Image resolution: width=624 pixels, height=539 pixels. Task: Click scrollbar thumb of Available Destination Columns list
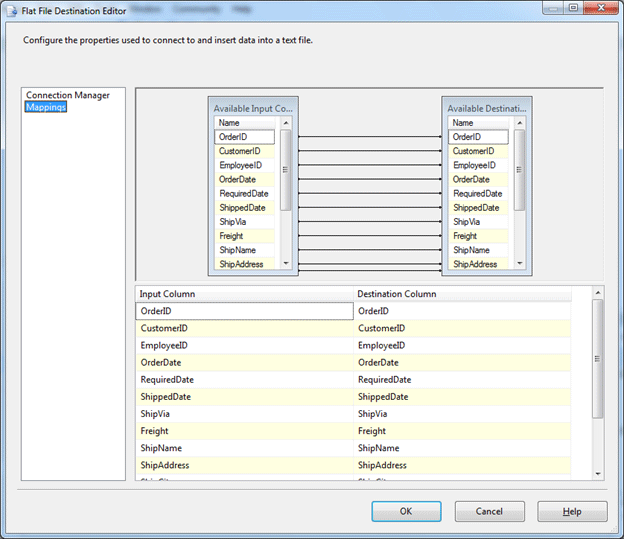[519, 170]
